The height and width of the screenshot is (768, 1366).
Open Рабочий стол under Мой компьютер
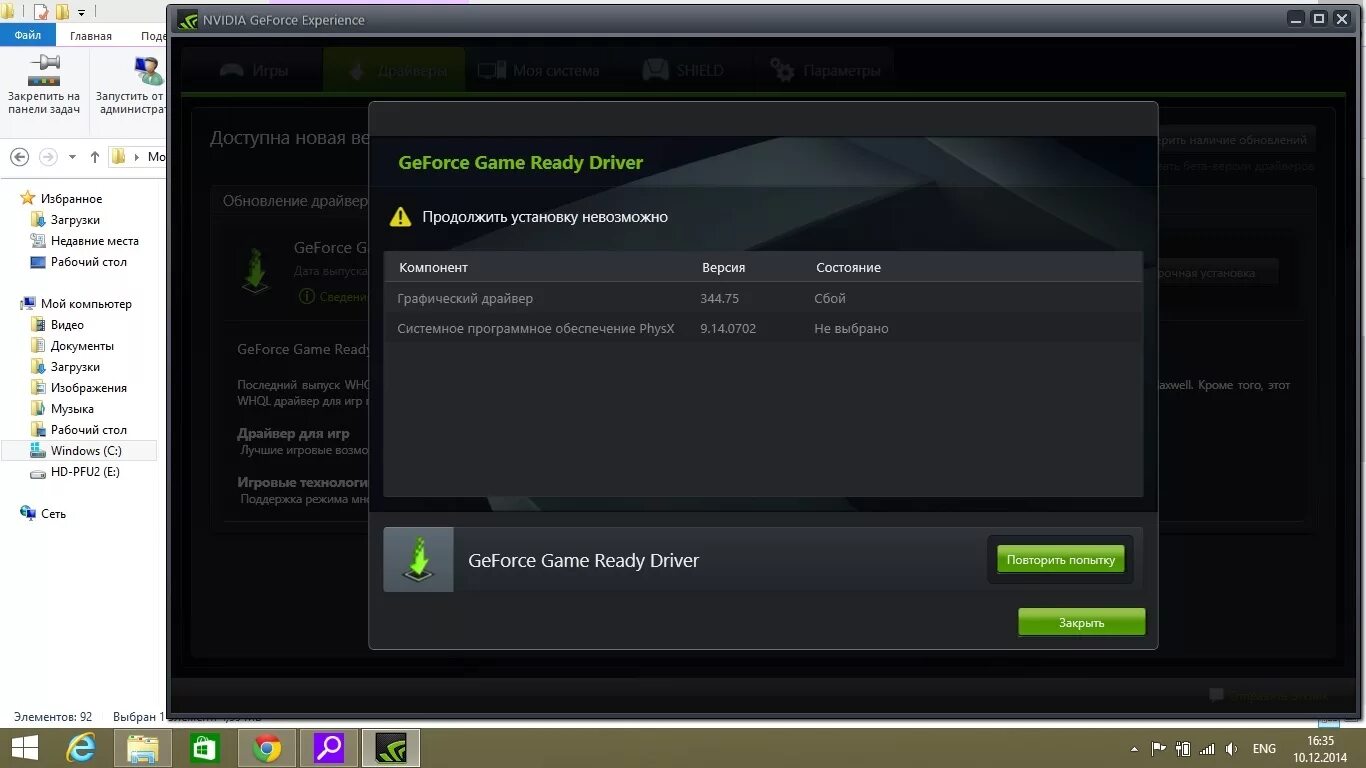click(x=88, y=430)
